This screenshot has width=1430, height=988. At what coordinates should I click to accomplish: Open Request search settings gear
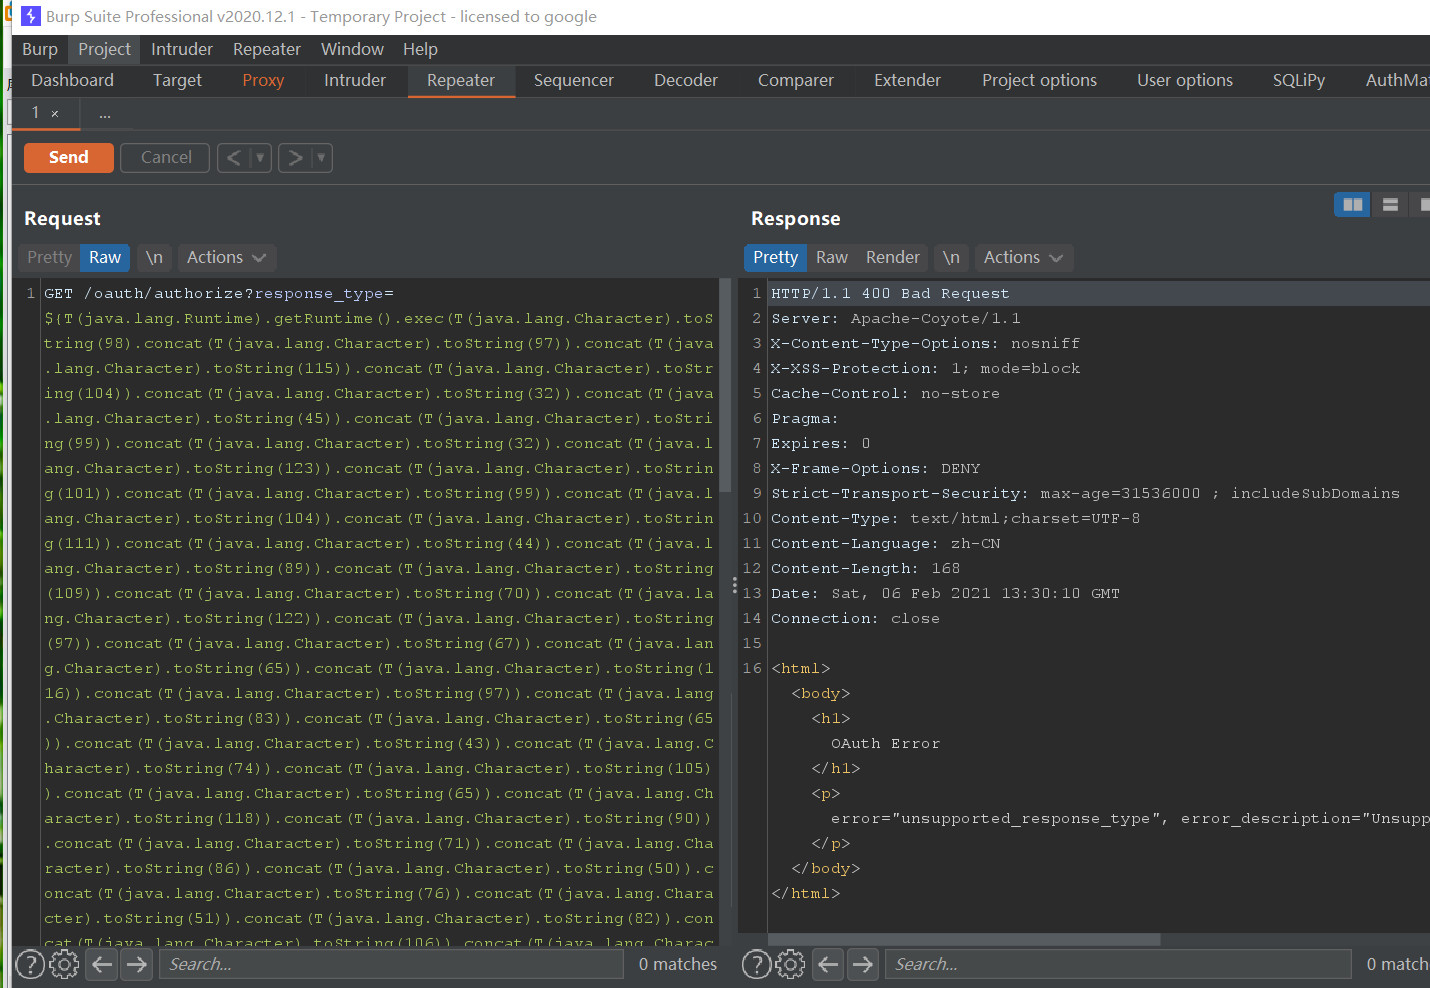(64, 964)
